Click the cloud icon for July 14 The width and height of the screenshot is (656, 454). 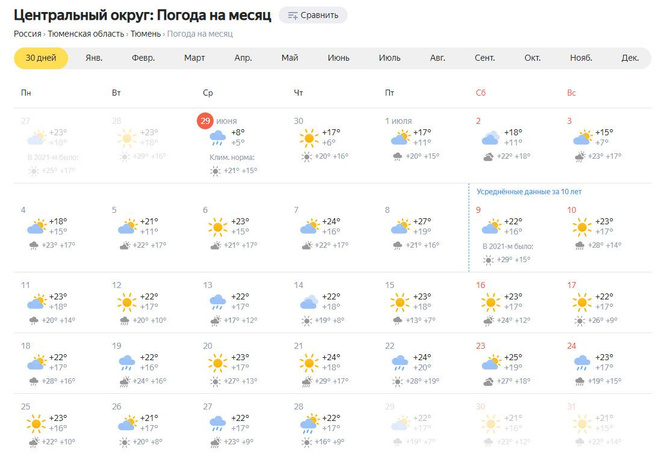(x=308, y=301)
